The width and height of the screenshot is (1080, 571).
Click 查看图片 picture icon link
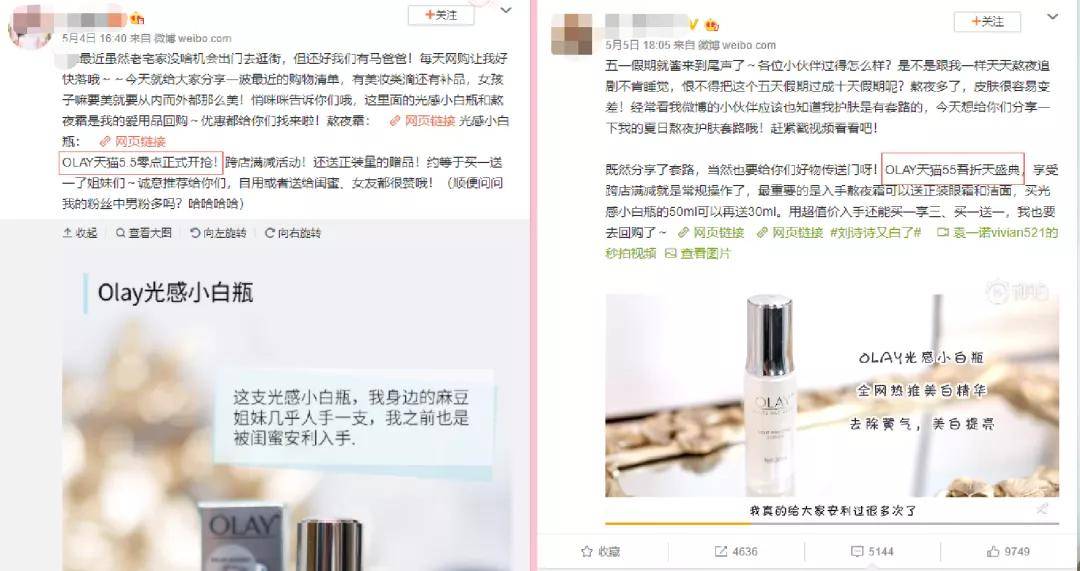669,253
